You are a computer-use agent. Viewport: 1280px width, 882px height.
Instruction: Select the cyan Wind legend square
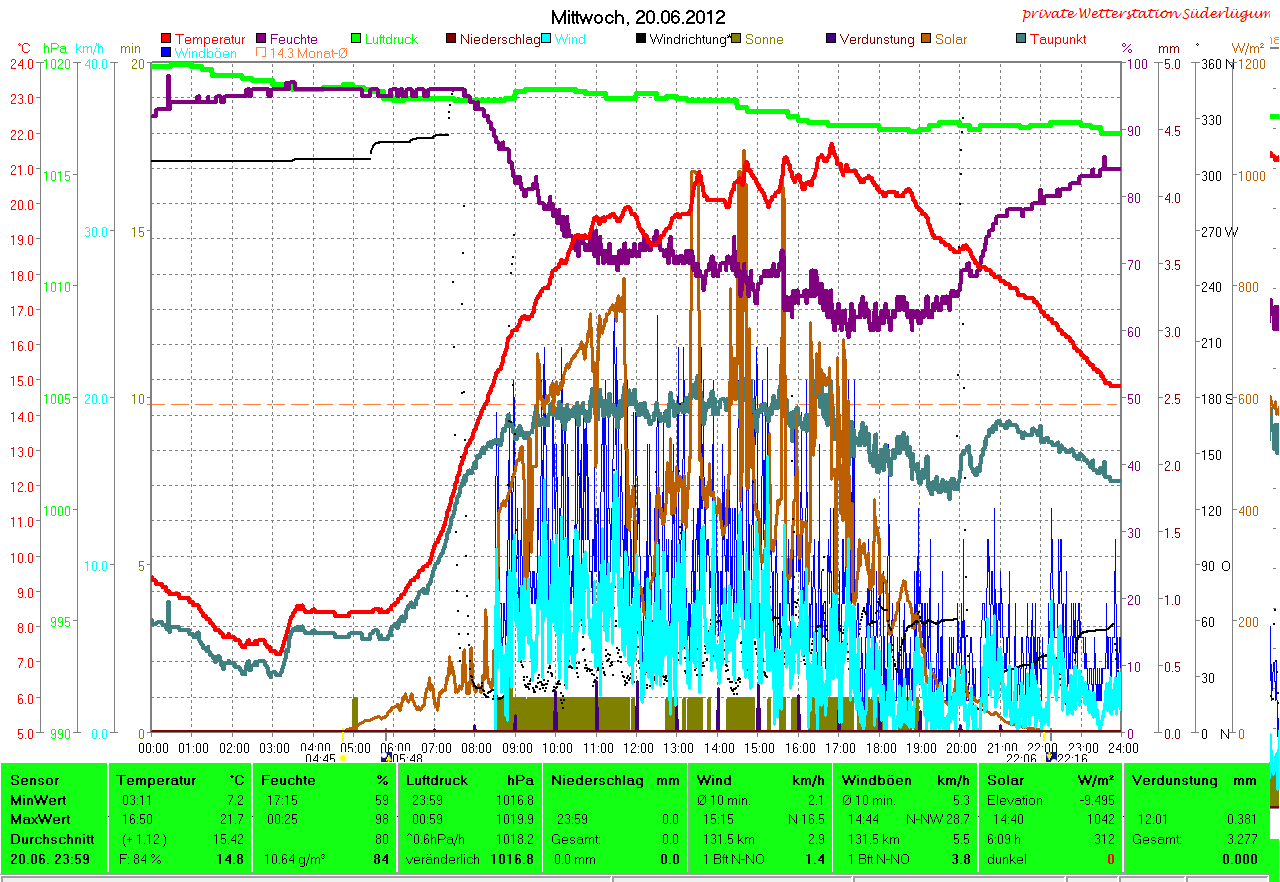click(547, 39)
